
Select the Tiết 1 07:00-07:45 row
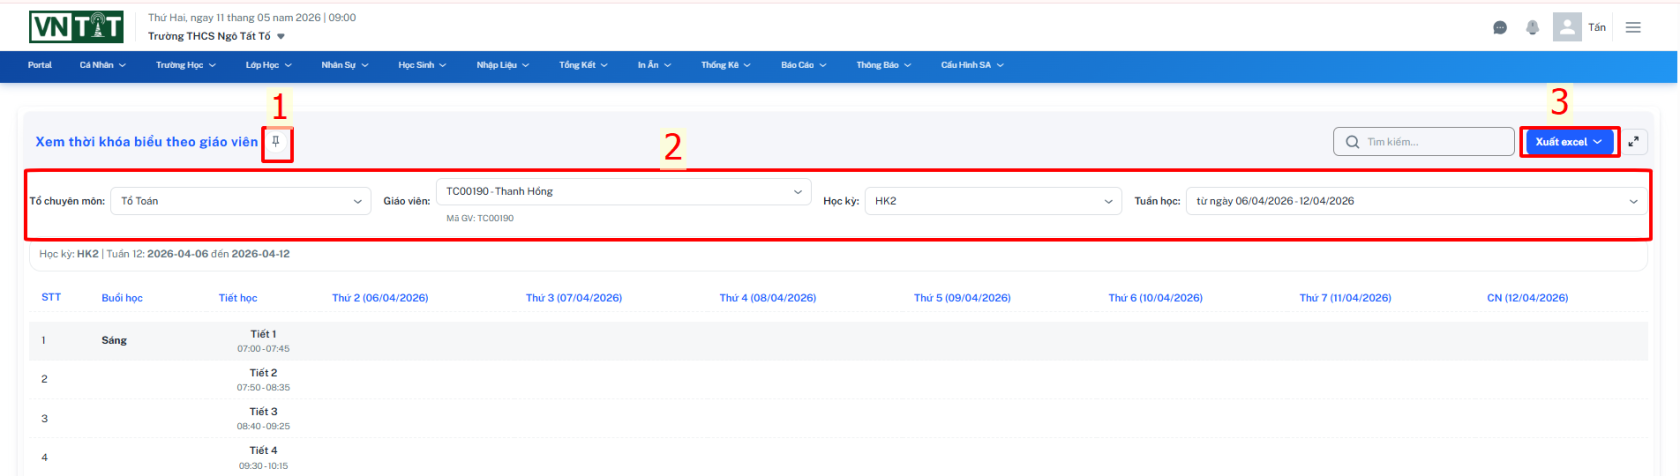pos(838,341)
